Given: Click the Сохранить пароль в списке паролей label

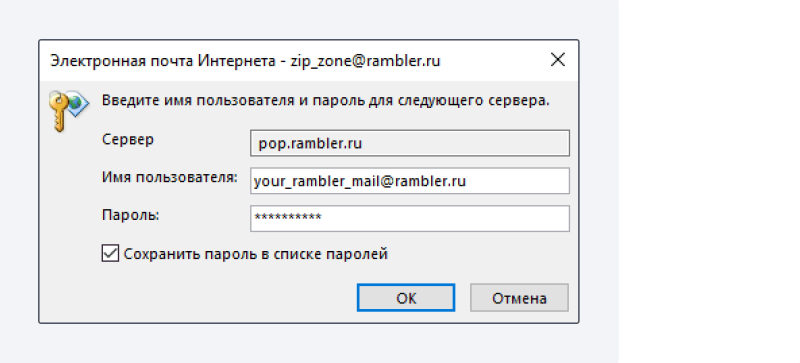Looking at the screenshot, I should point(256,254).
